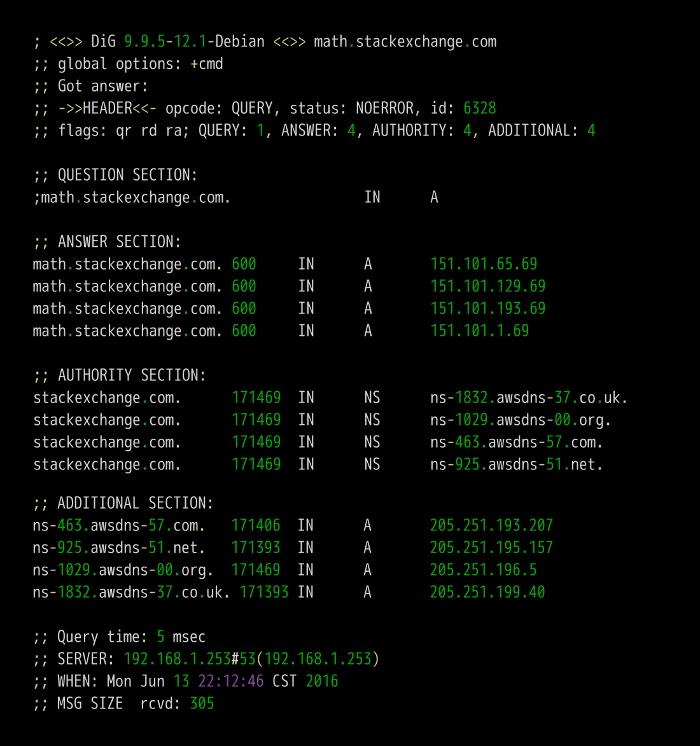
Task: Click ns-1832.awsdns-37.co.uk. in the authority section
Action: pos(529,397)
